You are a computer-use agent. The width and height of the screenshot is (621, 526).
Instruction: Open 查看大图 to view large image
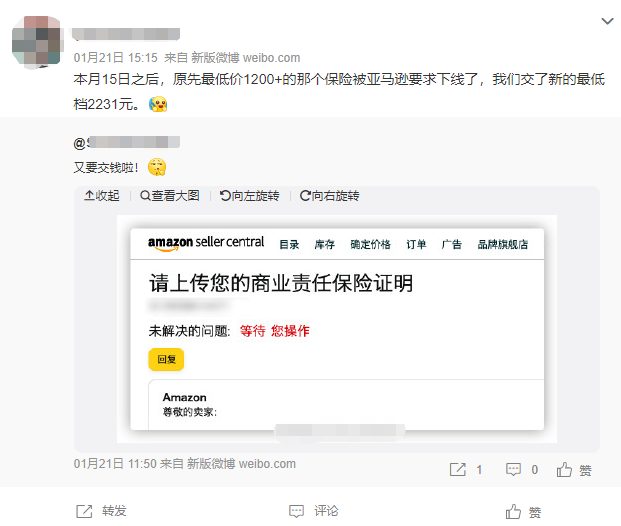click(x=170, y=196)
